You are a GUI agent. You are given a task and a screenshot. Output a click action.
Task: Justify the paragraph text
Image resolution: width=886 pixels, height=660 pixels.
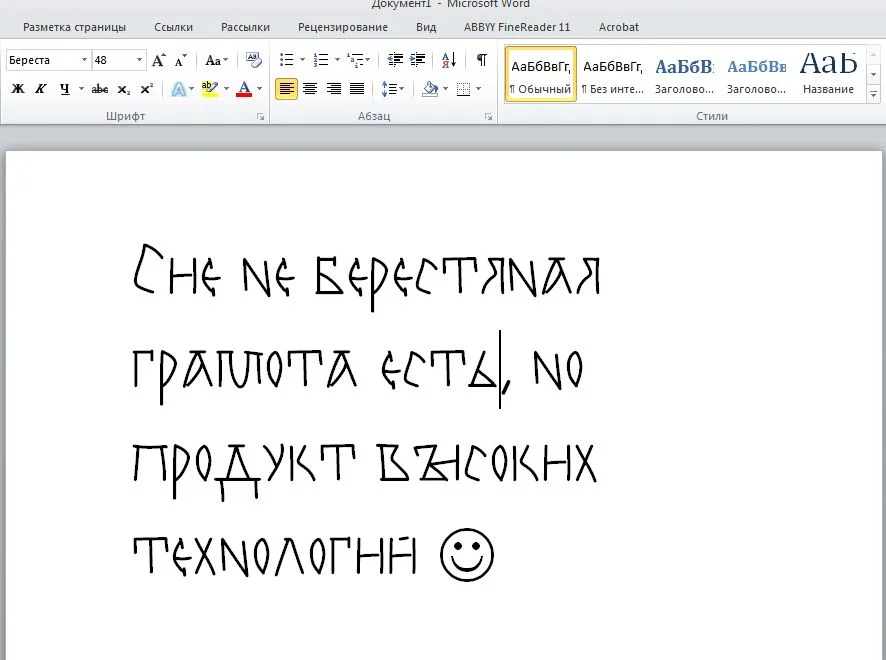click(357, 89)
